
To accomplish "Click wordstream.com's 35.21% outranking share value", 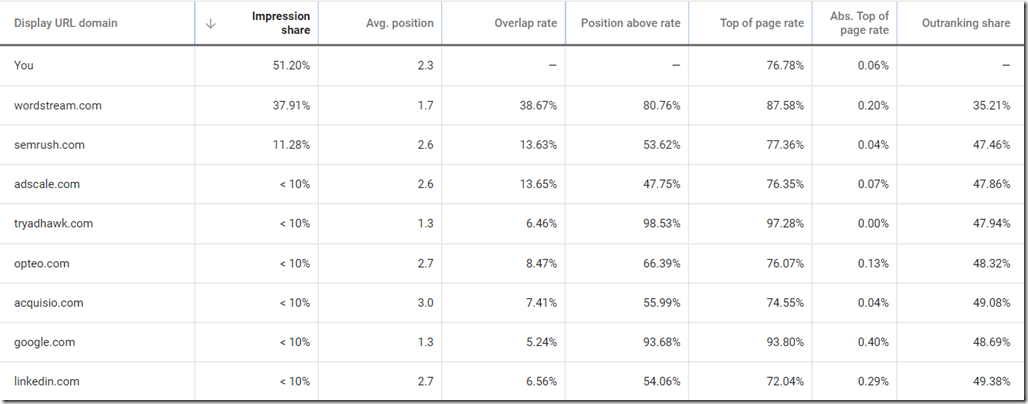I will coord(990,105).
